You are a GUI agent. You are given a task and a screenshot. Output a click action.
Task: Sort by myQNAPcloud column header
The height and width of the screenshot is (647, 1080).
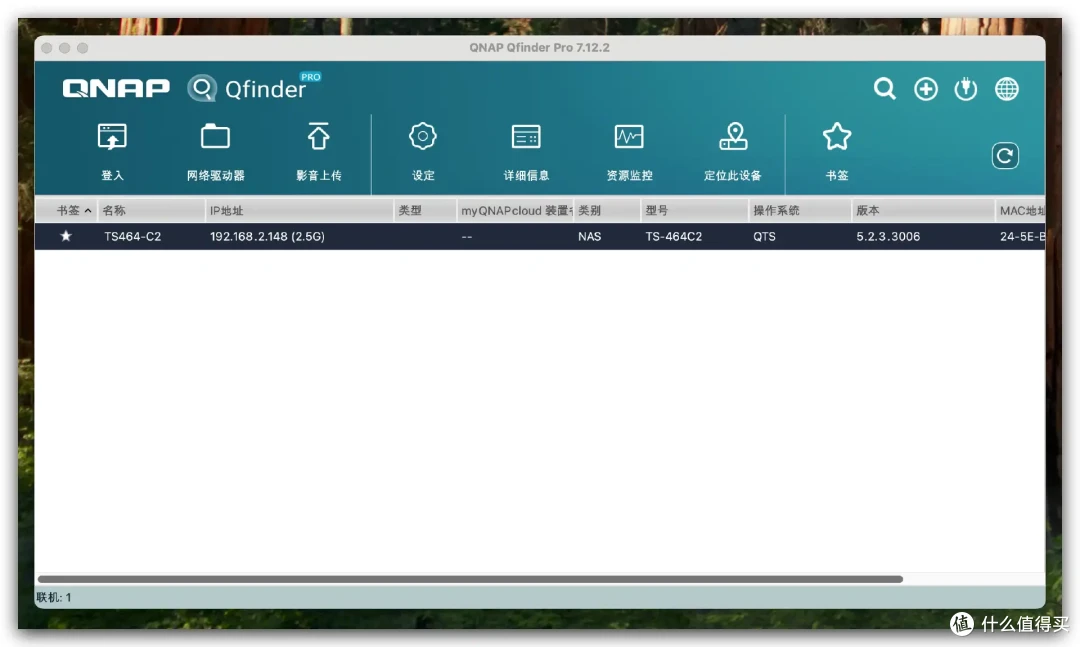click(x=515, y=210)
